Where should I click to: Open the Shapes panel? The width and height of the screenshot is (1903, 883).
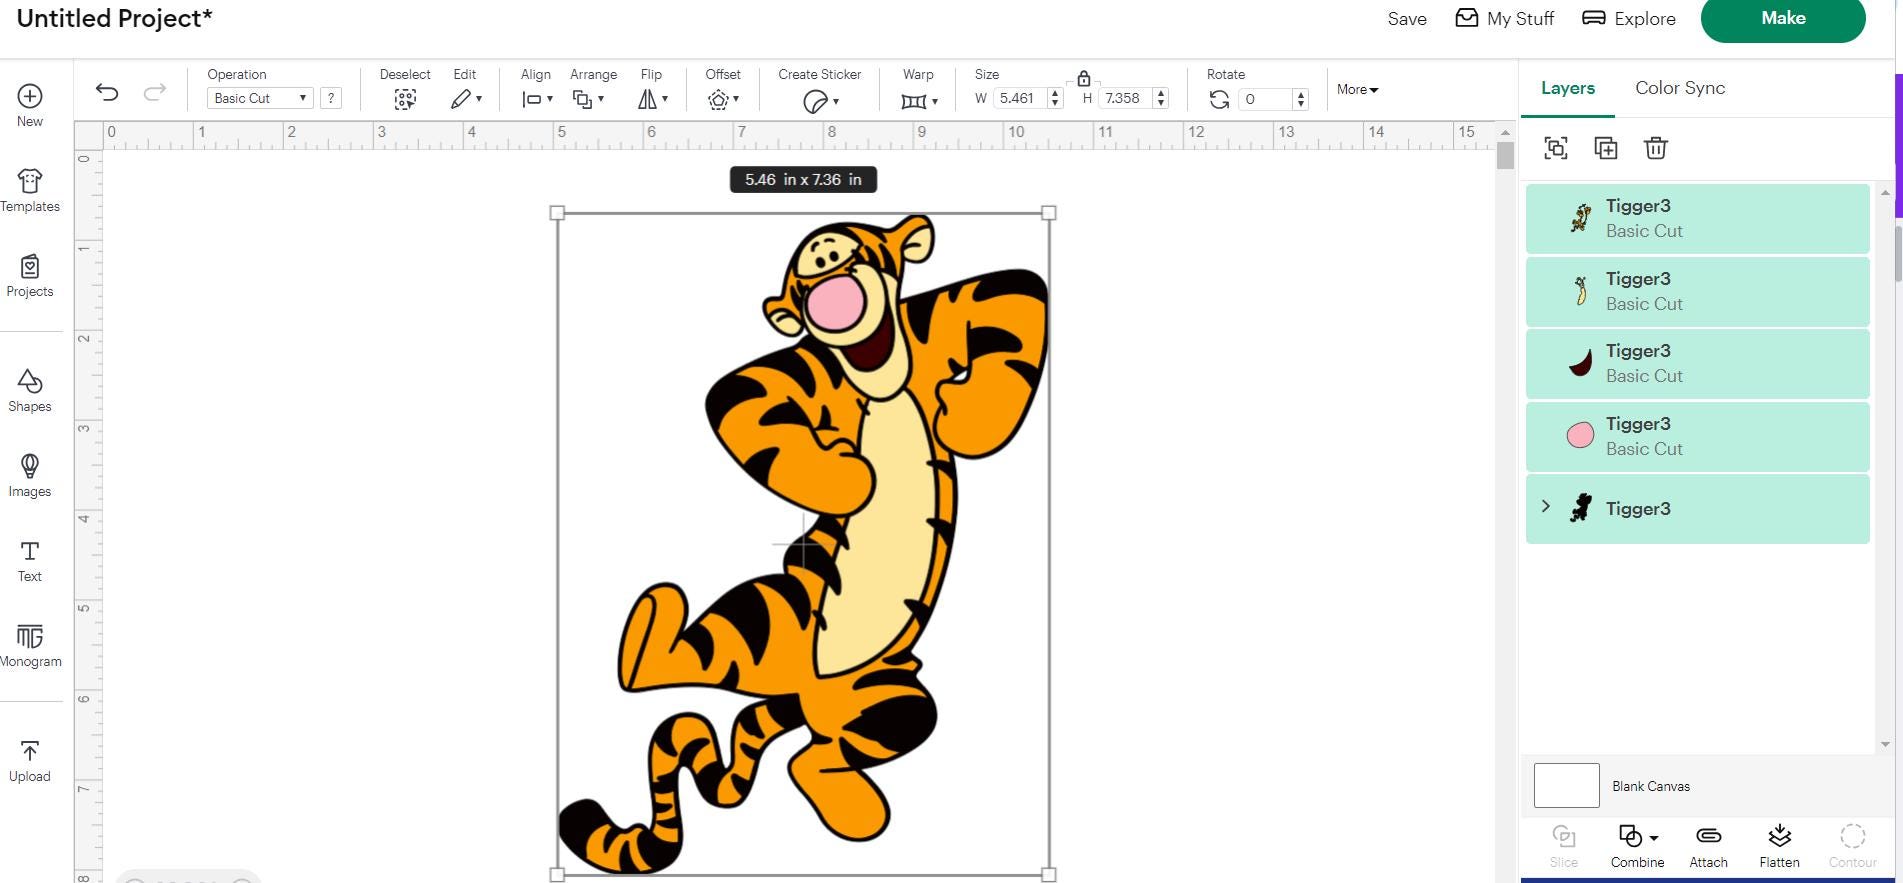pos(30,391)
